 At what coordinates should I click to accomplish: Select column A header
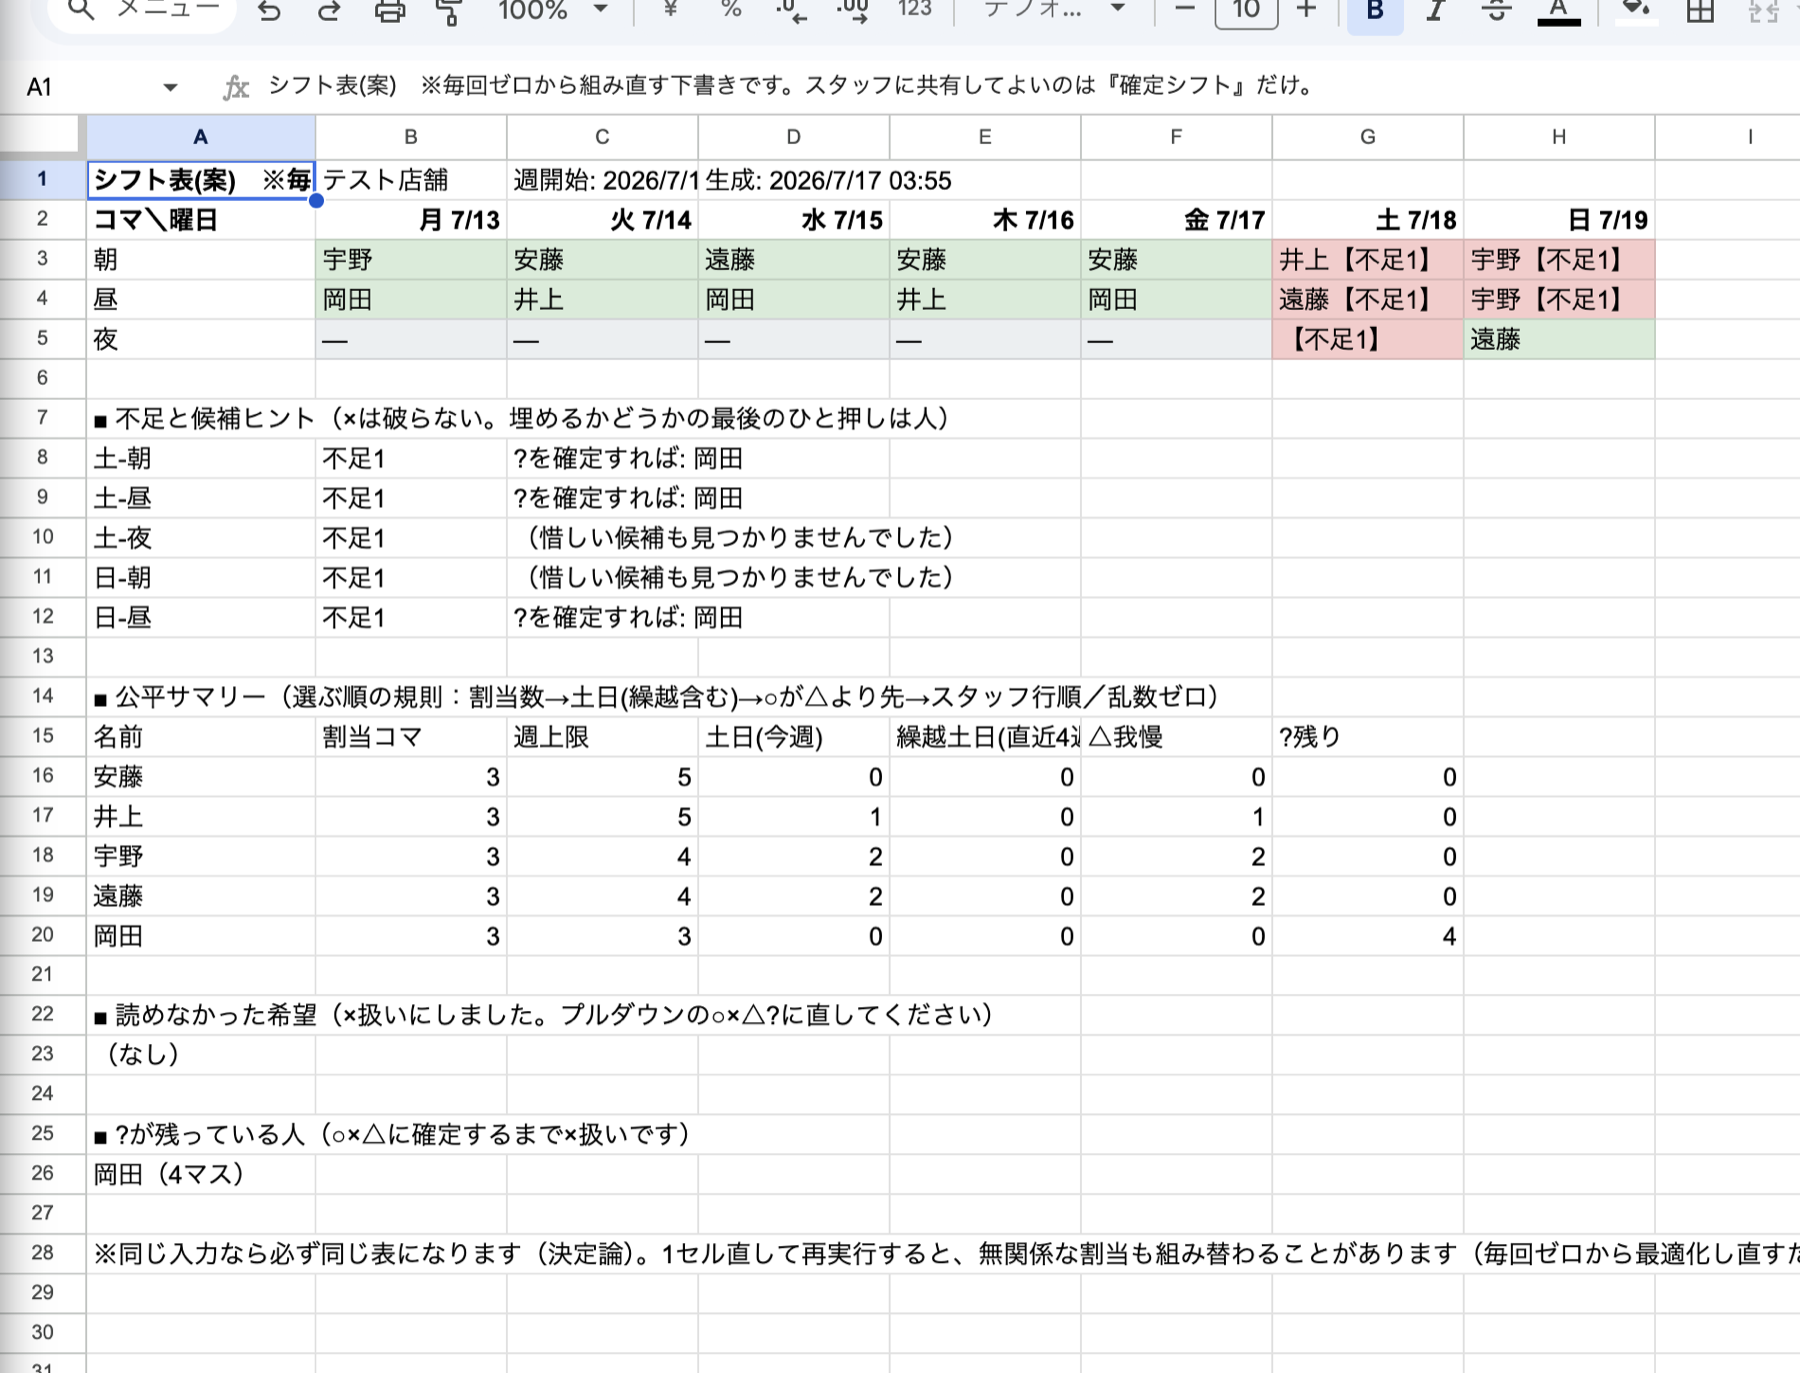tap(200, 137)
